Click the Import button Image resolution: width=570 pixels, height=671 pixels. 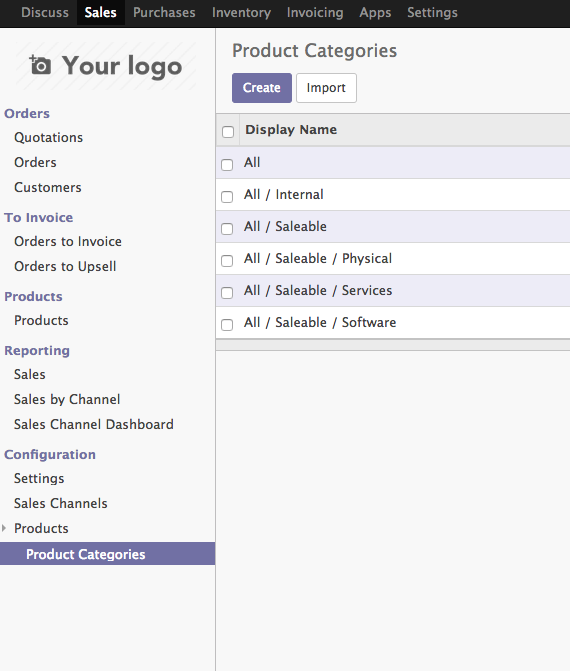326,88
